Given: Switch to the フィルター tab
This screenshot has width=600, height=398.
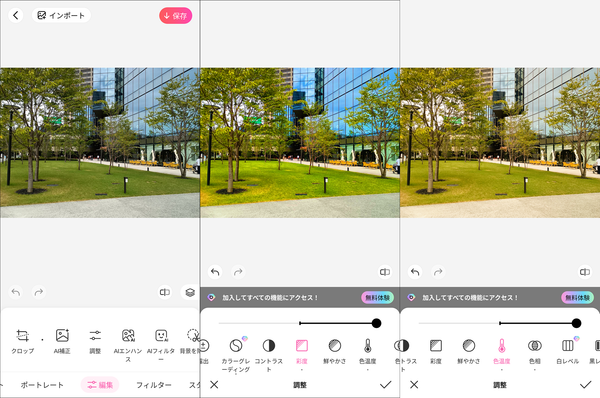Looking at the screenshot, I should click(153, 385).
